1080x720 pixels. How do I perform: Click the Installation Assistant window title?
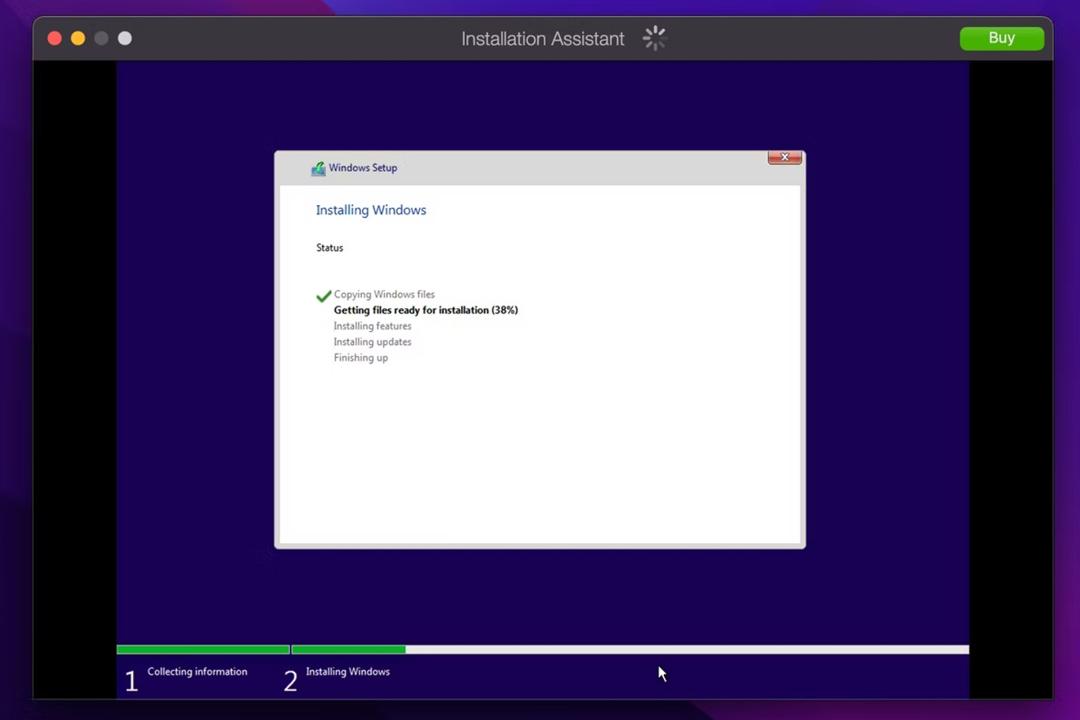tap(543, 39)
